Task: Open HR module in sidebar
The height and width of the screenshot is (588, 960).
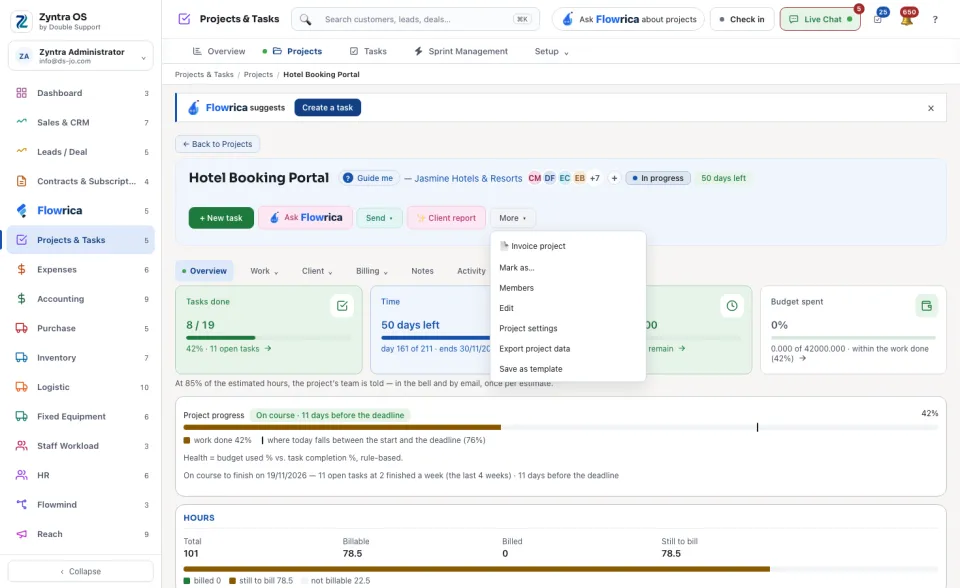Action: [81, 475]
